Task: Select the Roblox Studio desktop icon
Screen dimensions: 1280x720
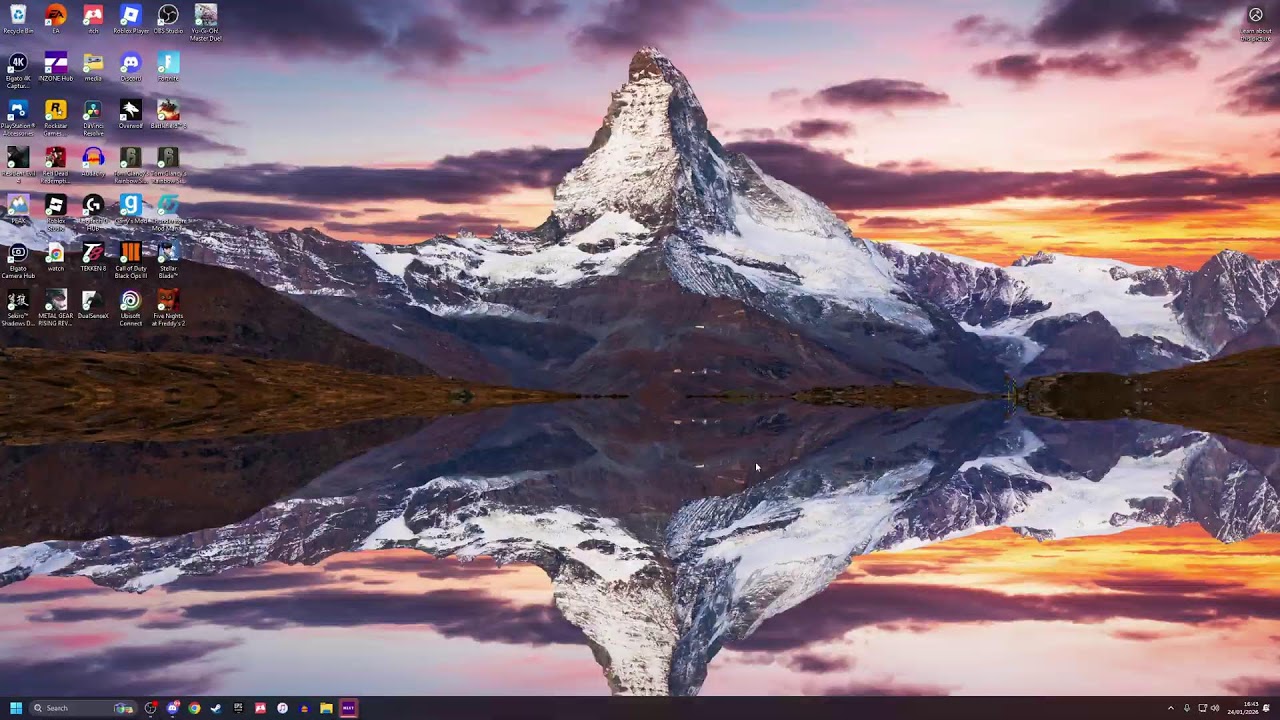Action: (56, 212)
